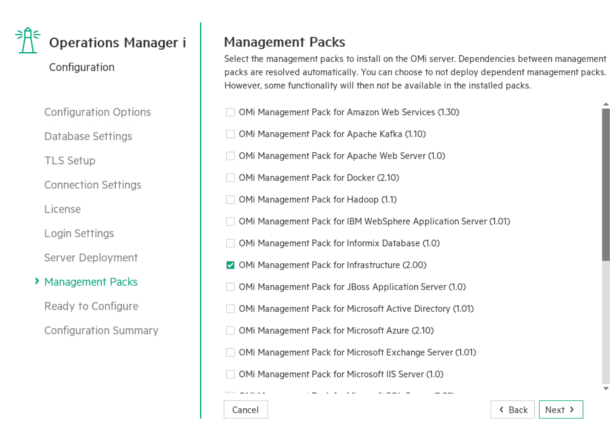610x441 pixels.
Task: Enable the Microsoft Exchange Server pack
Action: 230,352
